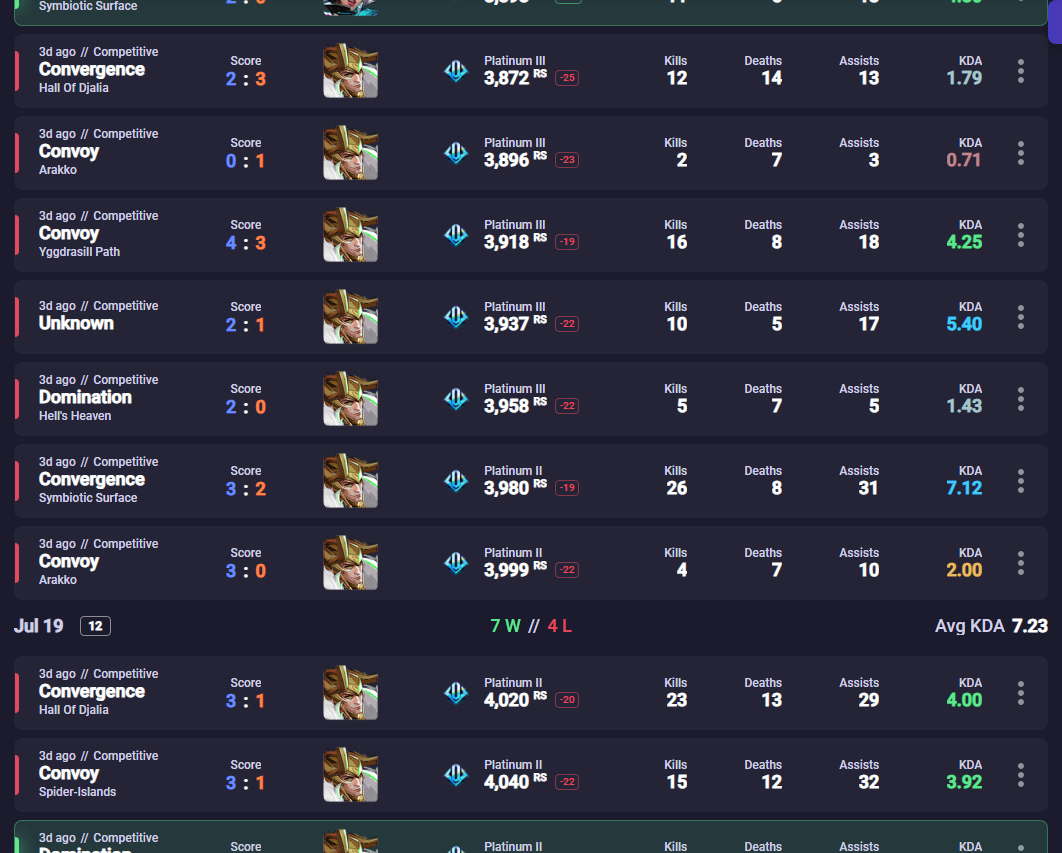The image size is (1062, 853).
Task: Click hero portrait in 3:0 Arakko match
Action: (x=350, y=563)
